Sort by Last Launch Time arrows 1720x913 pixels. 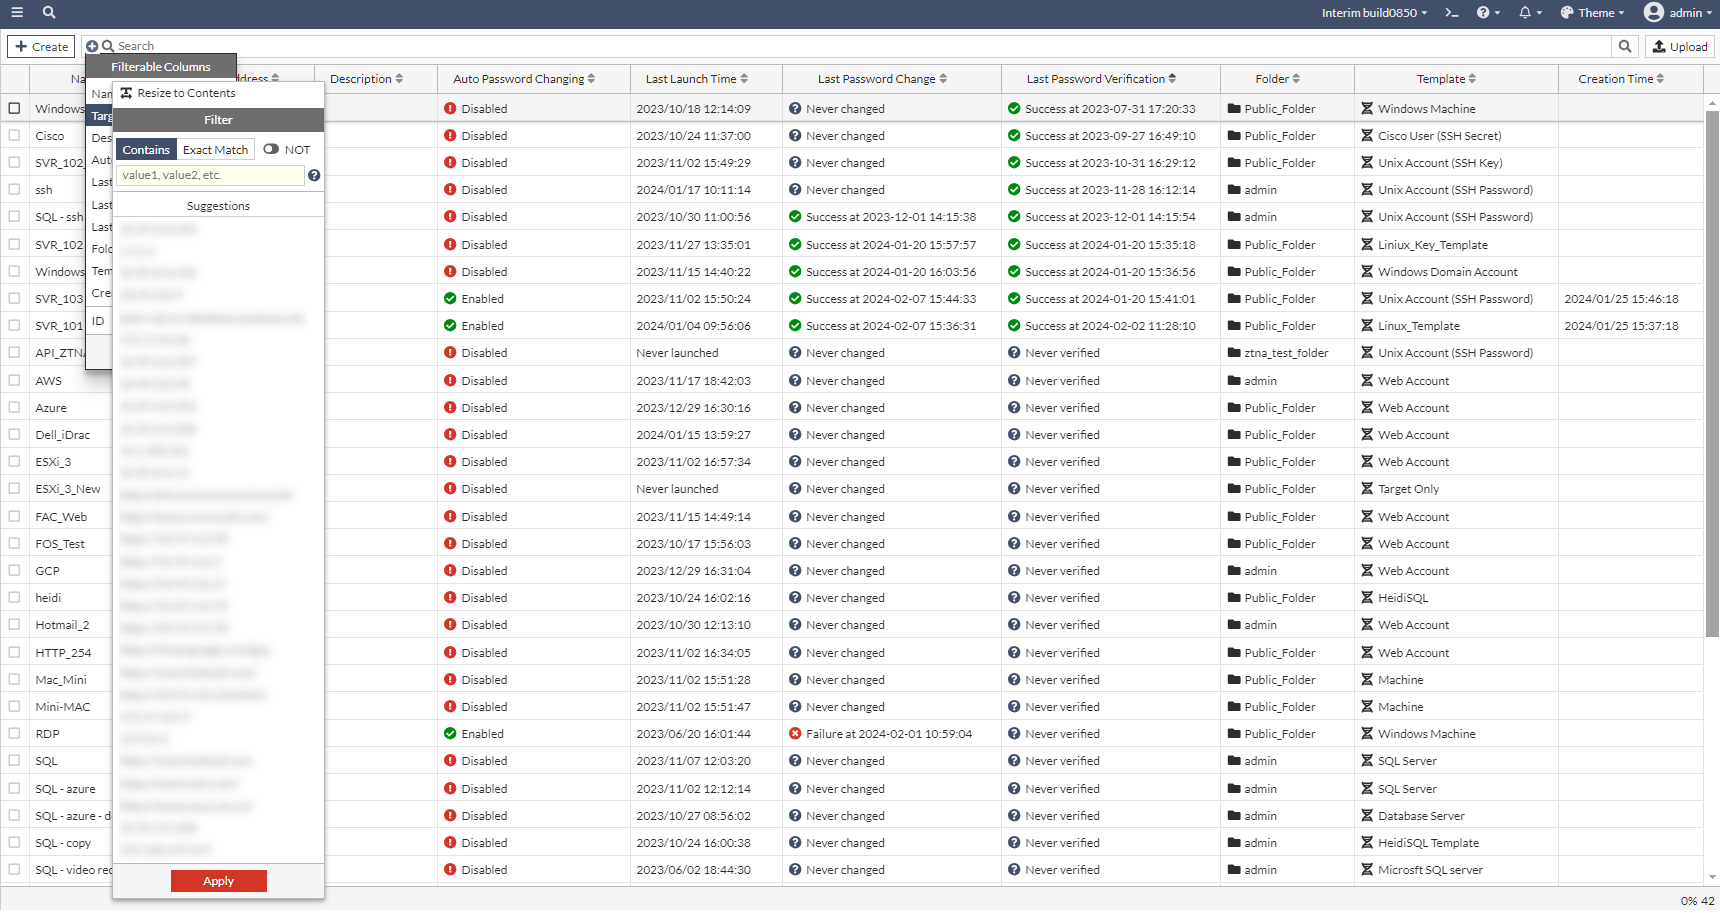click(744, 79)
